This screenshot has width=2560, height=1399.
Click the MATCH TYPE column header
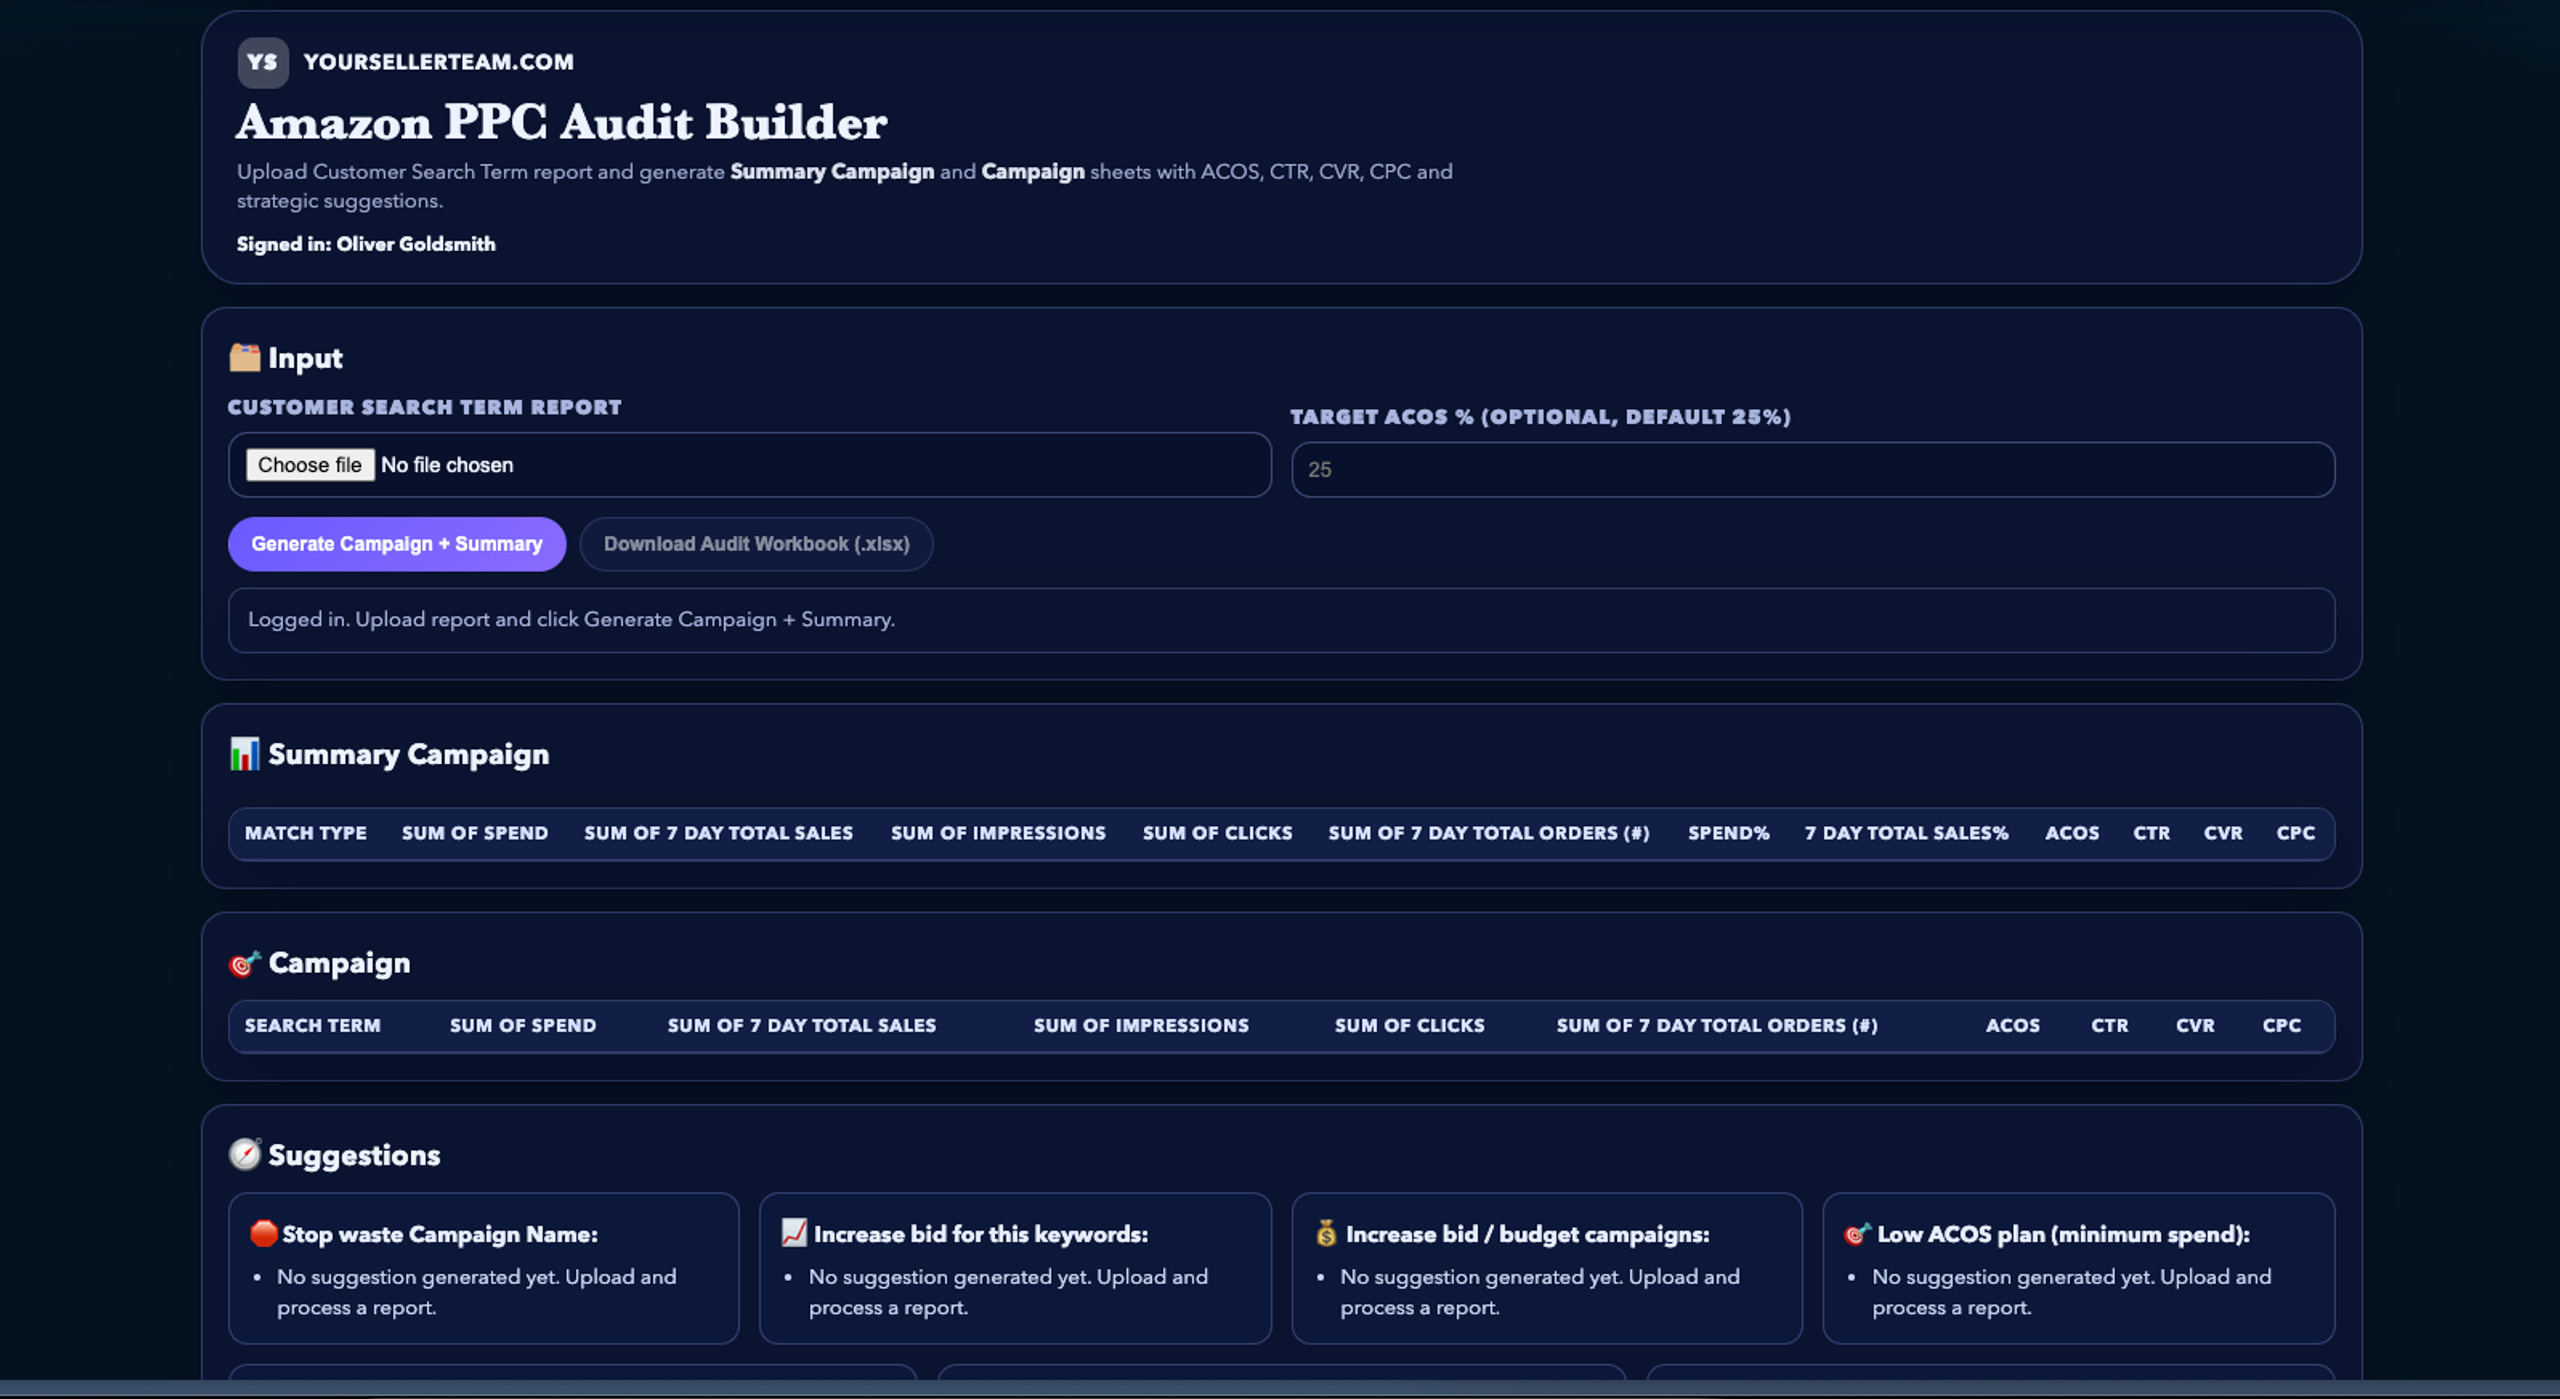click(306, 833)
